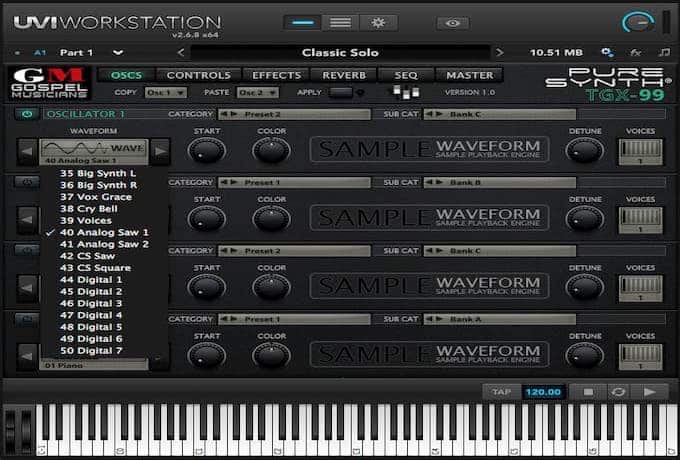The width and height of the screenshot is (680, 460).
Task: Toggle Oscillator 1 power button
Action: click(x=27, y=114)
